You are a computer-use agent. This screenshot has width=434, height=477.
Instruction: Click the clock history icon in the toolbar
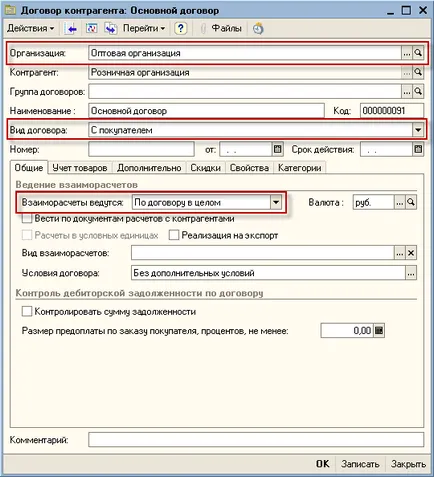coord(258,29)
